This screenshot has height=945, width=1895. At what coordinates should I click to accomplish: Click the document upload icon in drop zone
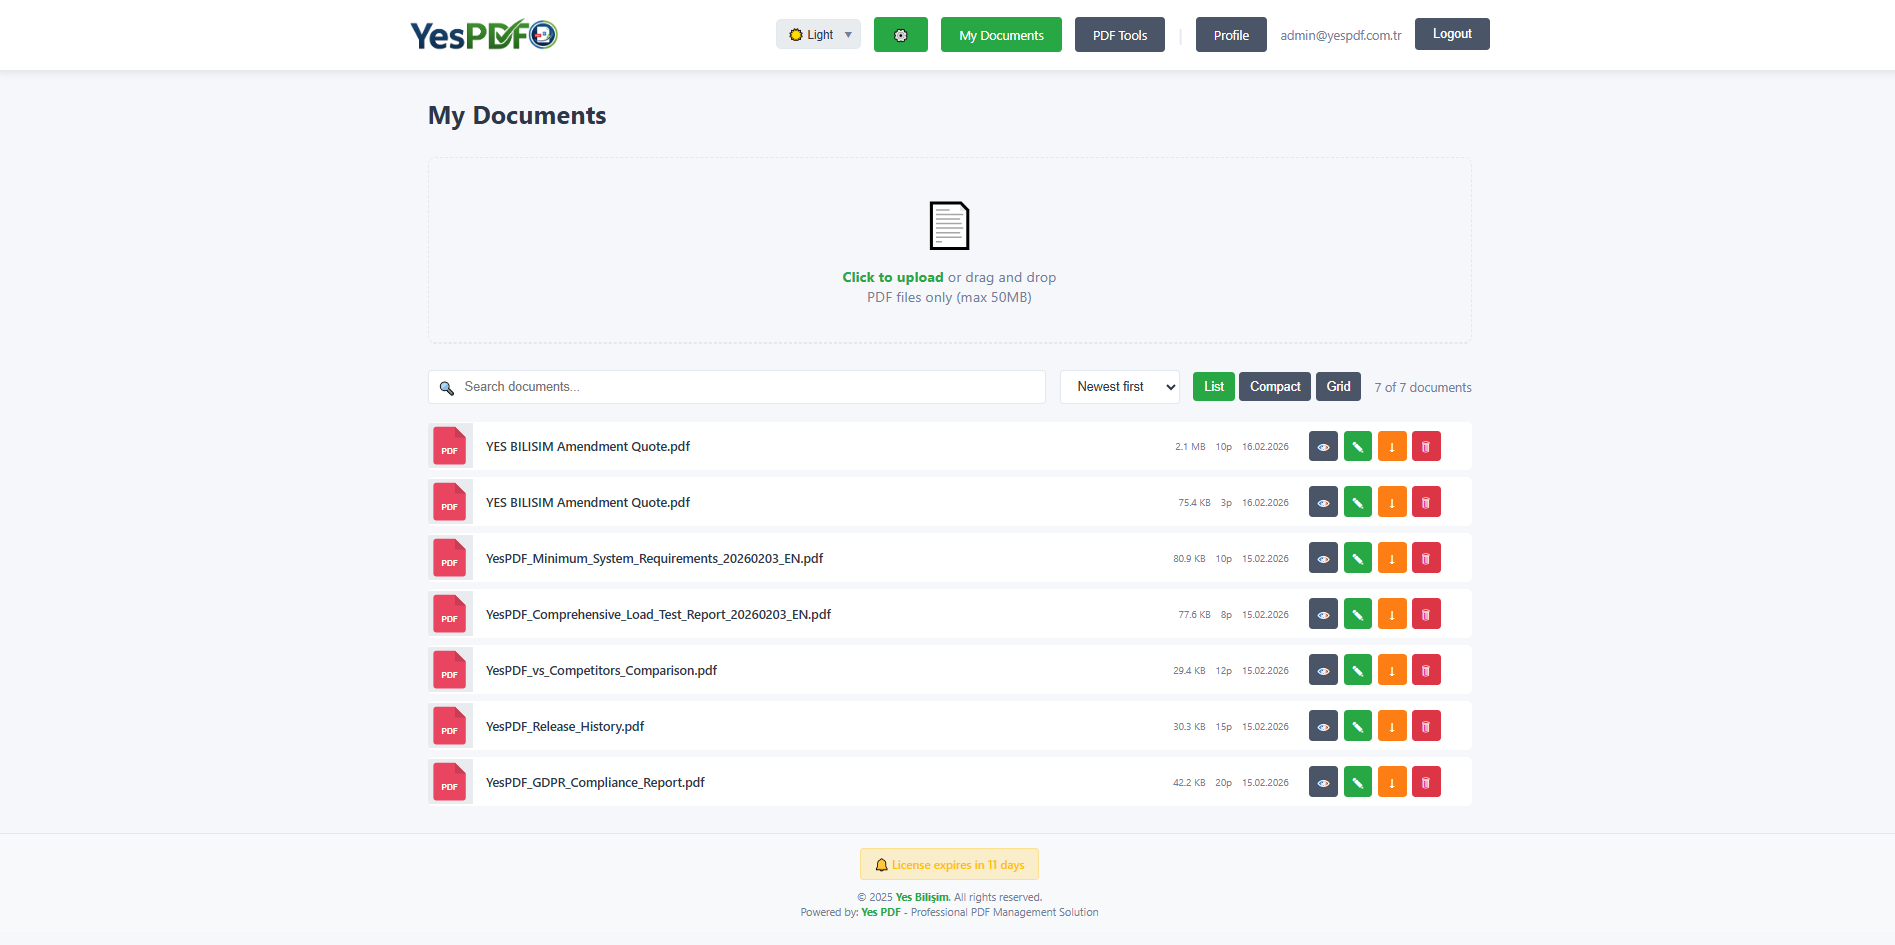tap(949, 225)
